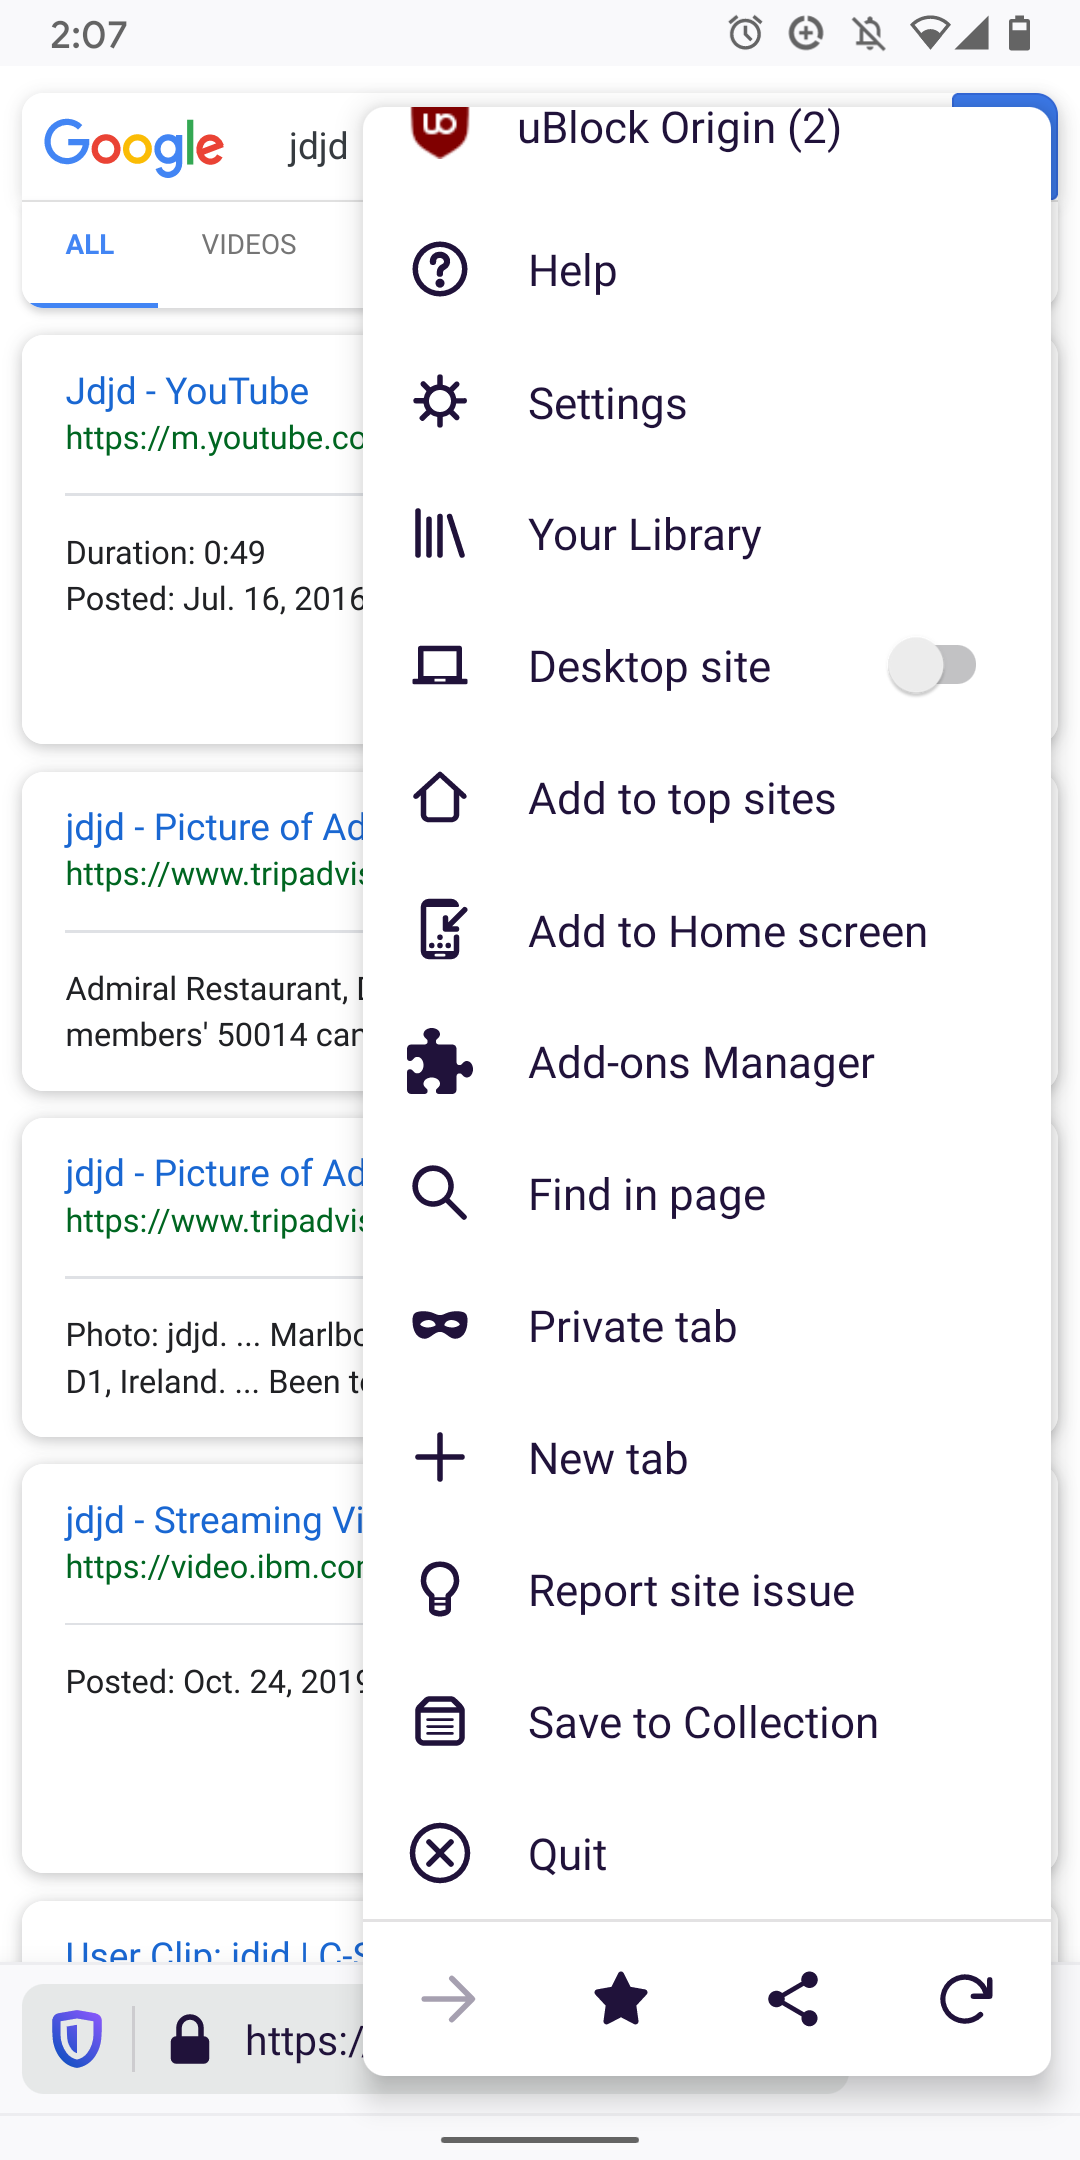
Task: Tap the share icon
Action: tap(793, 1999)
